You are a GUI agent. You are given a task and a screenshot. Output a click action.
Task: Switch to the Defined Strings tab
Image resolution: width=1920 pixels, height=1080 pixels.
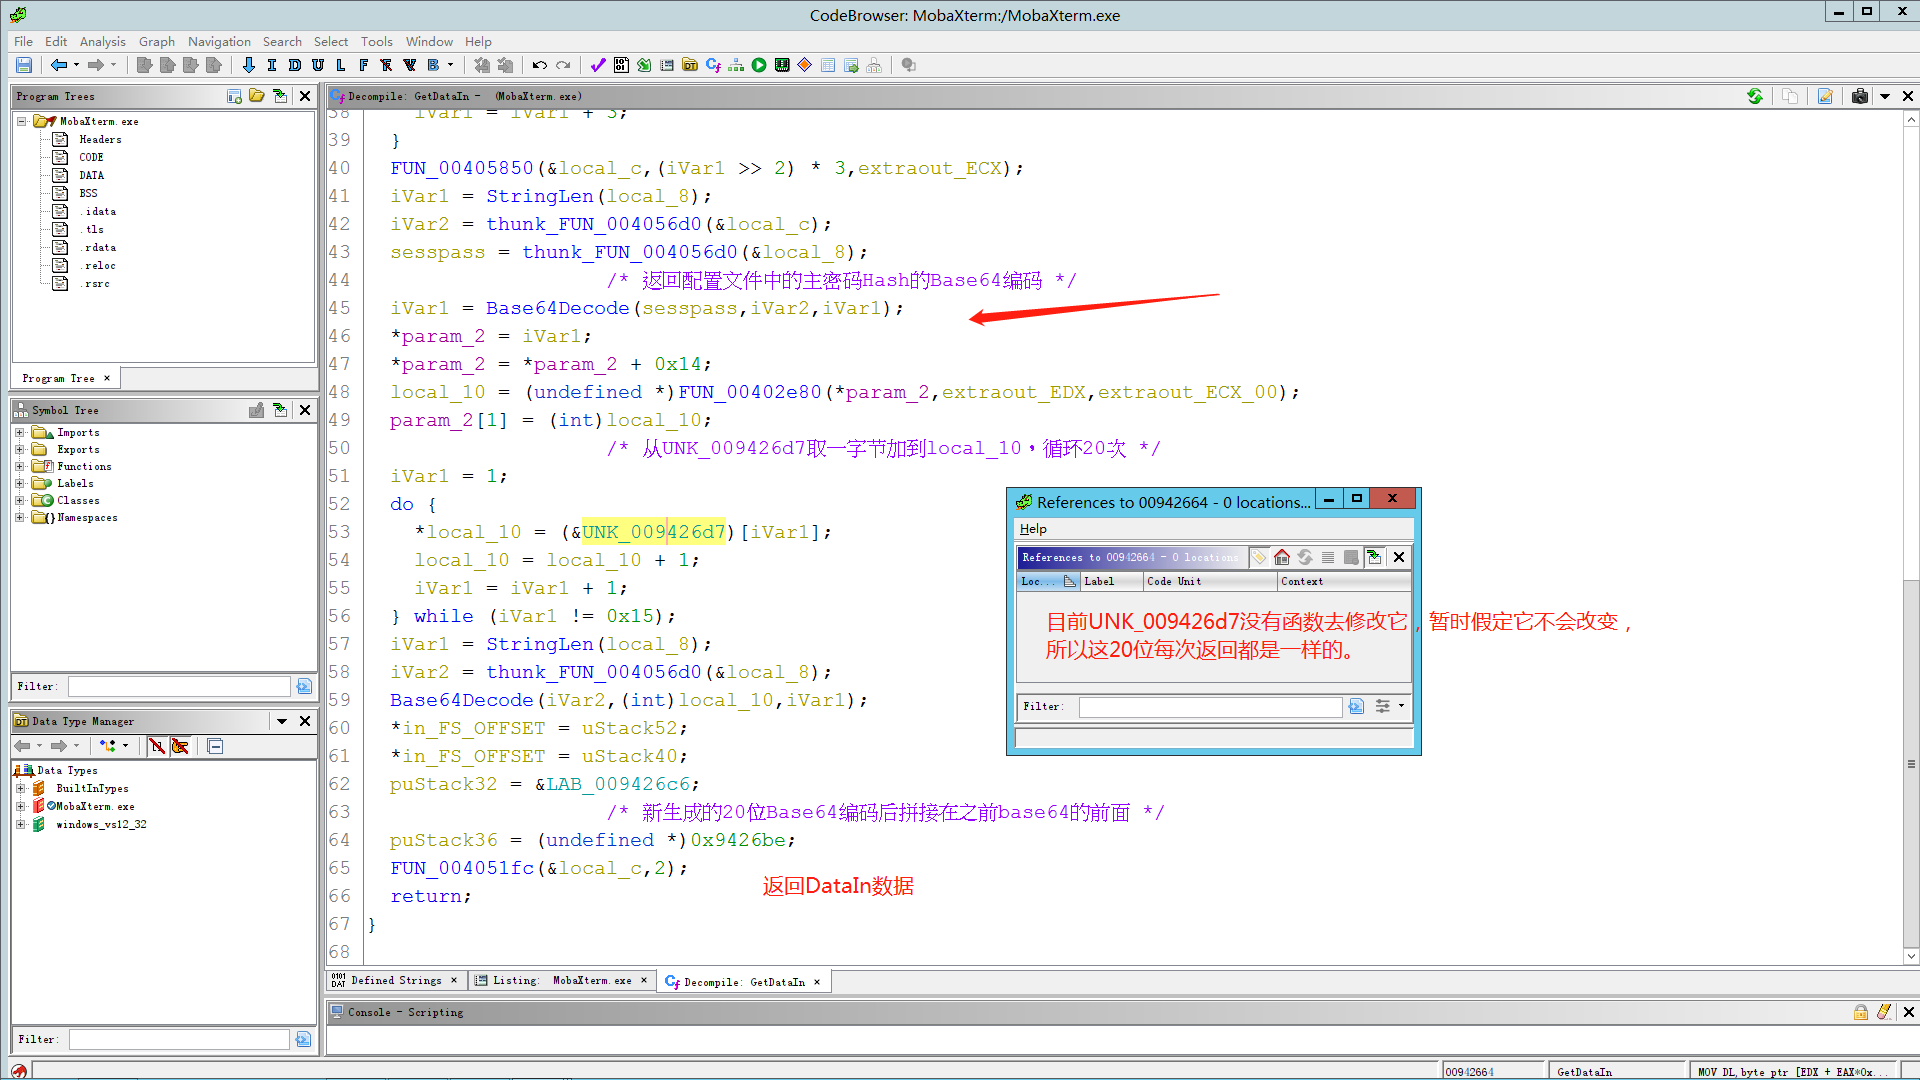[x=395, y=981]
